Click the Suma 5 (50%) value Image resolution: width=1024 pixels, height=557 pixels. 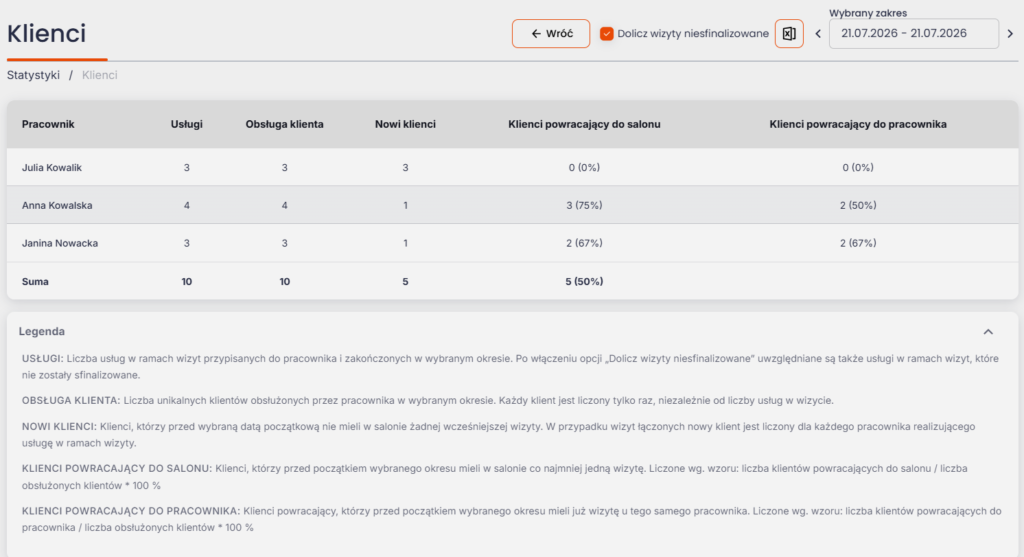[x=584, y=281]
